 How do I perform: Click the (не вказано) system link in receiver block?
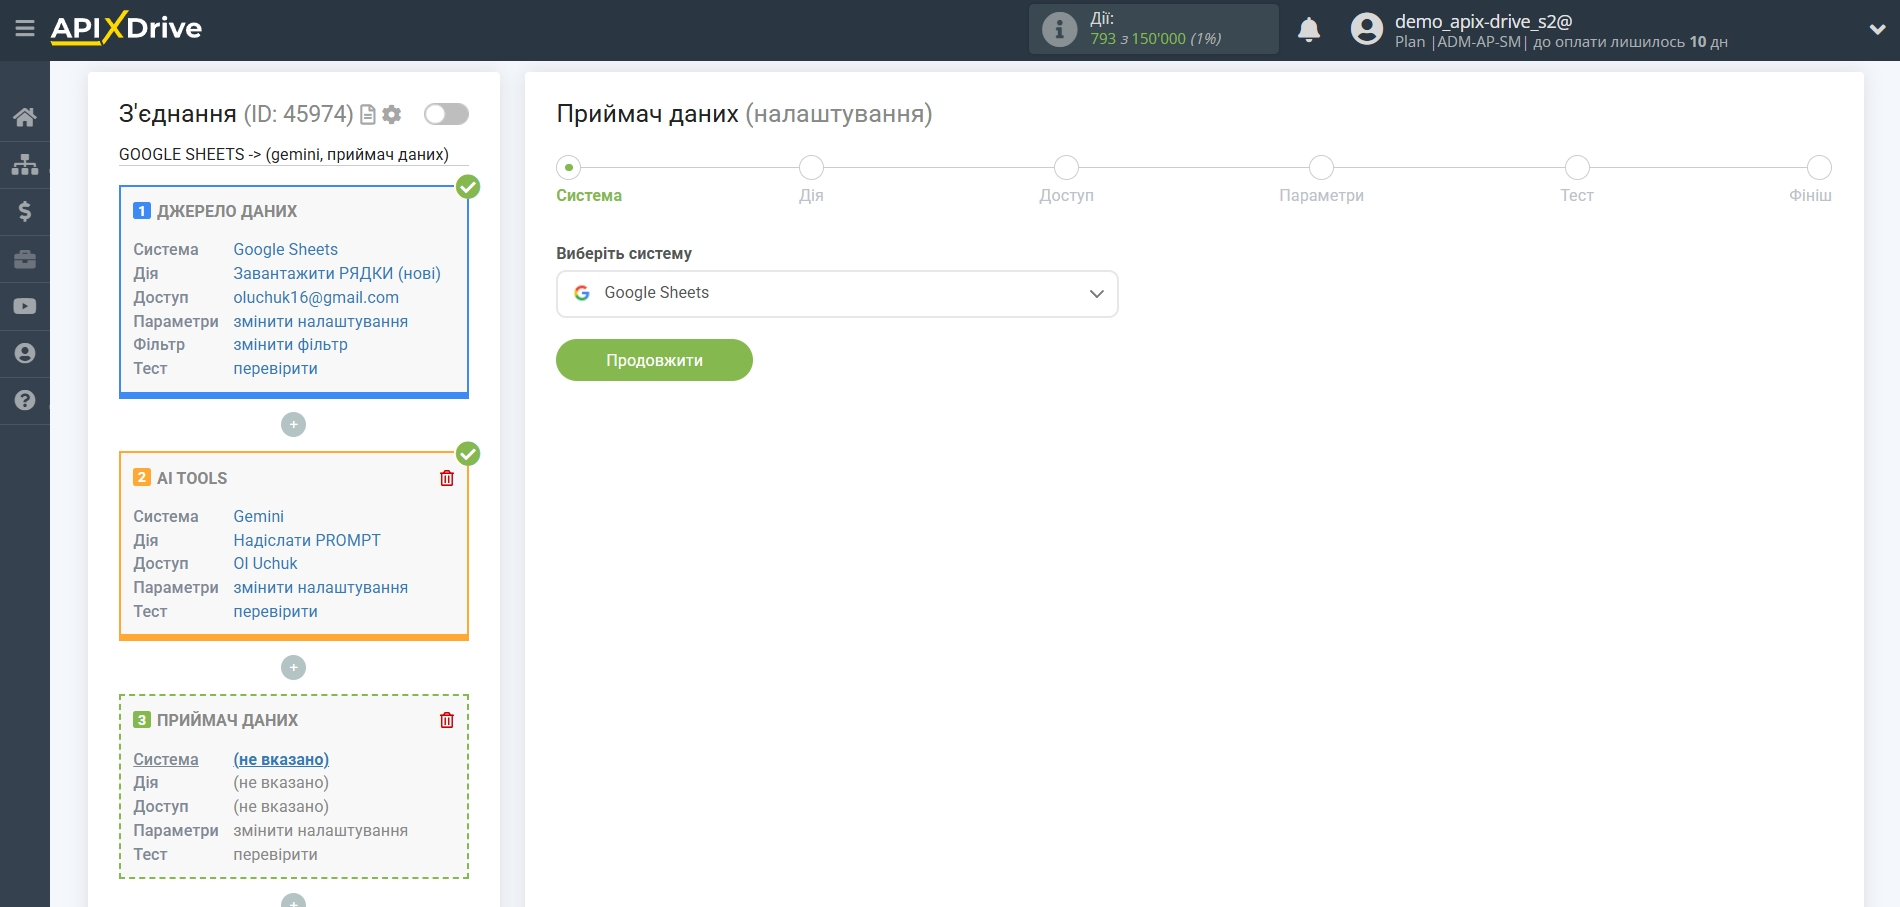click(x=281, y=759)
